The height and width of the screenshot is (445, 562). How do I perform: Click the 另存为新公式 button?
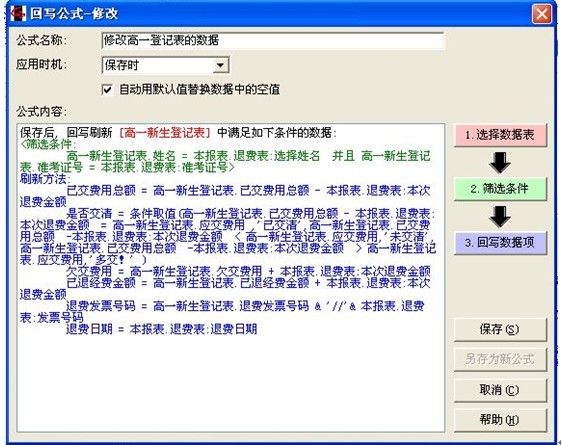pos(500,359)
